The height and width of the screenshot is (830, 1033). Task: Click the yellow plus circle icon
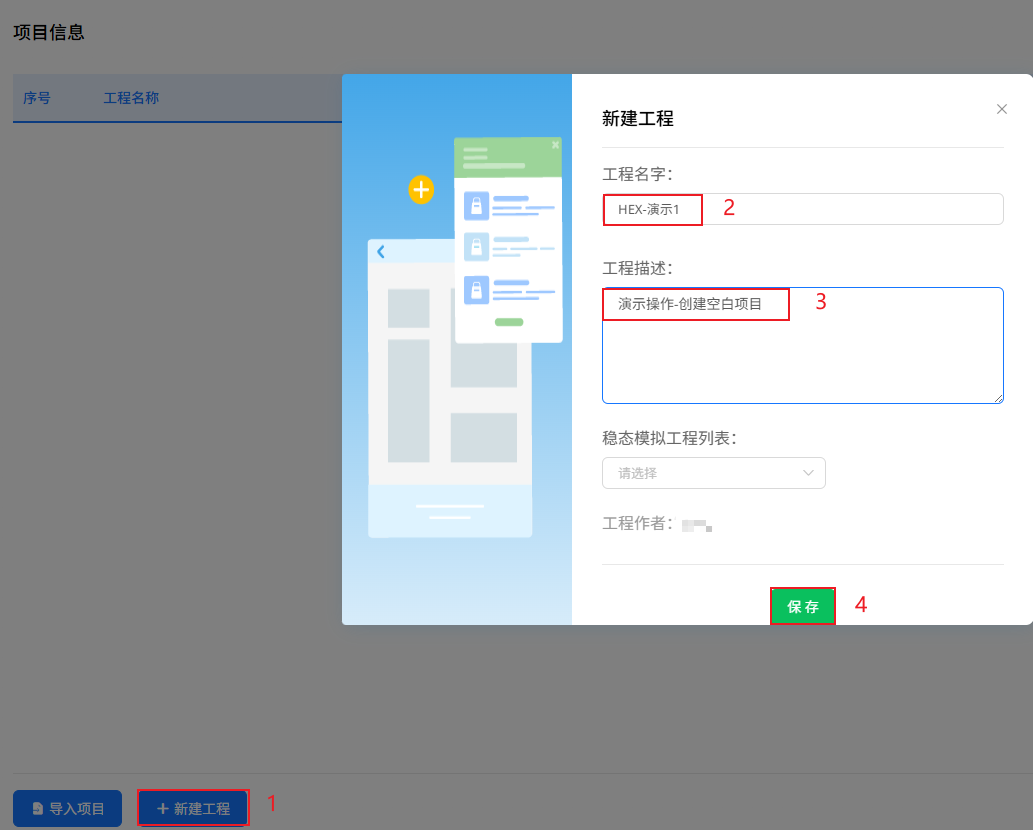[x=421, y=190]
